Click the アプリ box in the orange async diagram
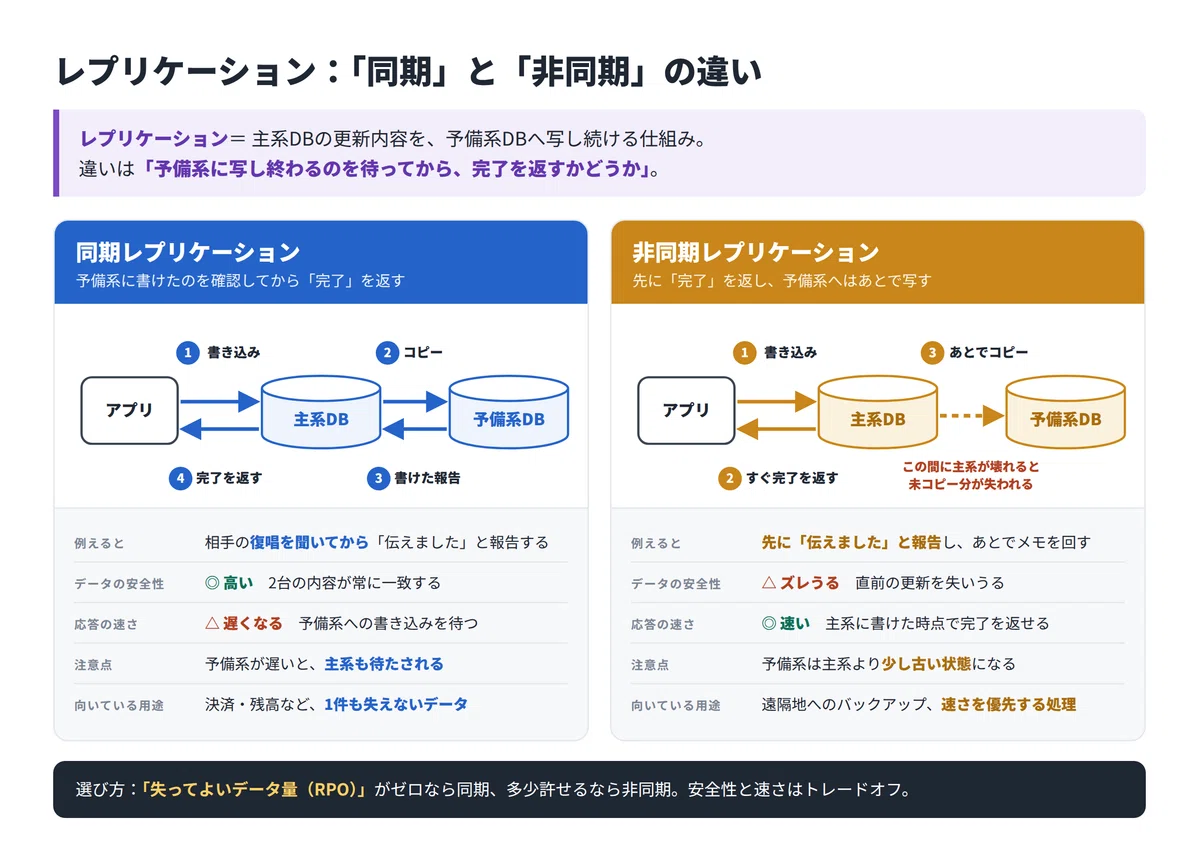The width and height of the screenshot is (1200, 860). [x=686, y=410]
